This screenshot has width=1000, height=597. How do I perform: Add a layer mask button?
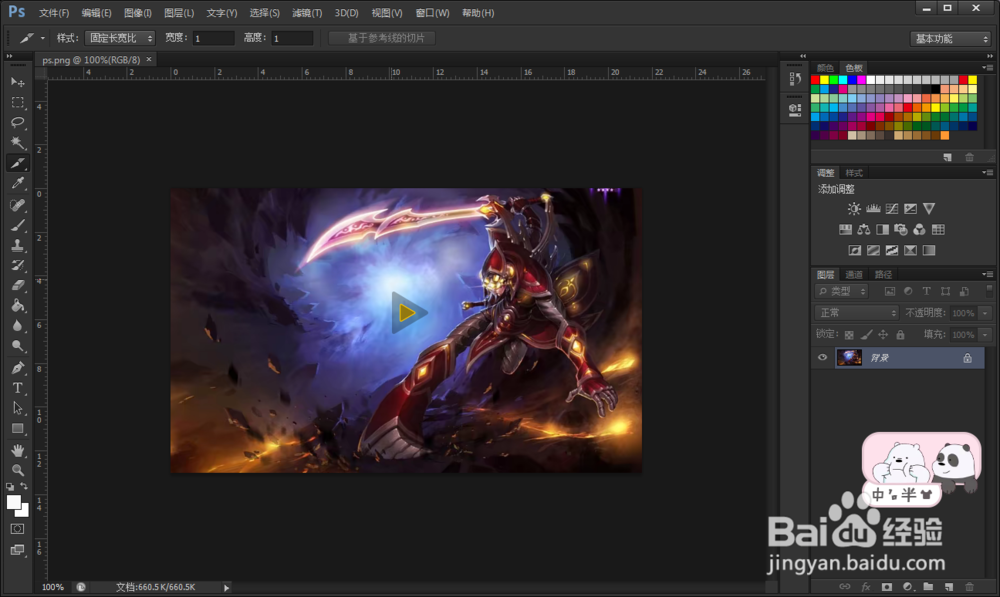coord(886,587)
